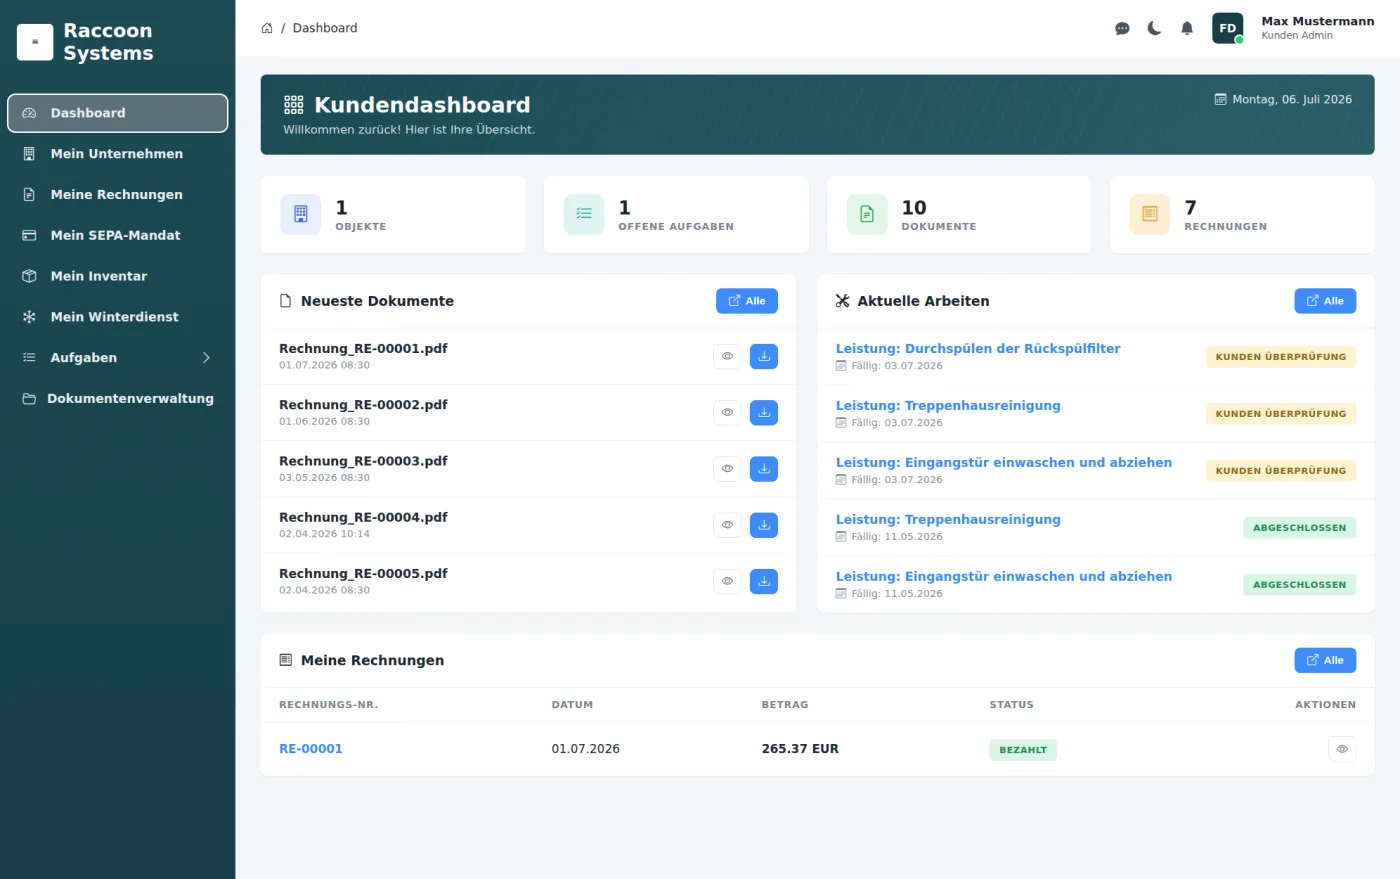Image resolution: width=1400 pixels, height=879 pixels.
Task: Open Mein SEPA-Mandat in the sidebar
Action: tap(118, 236)
